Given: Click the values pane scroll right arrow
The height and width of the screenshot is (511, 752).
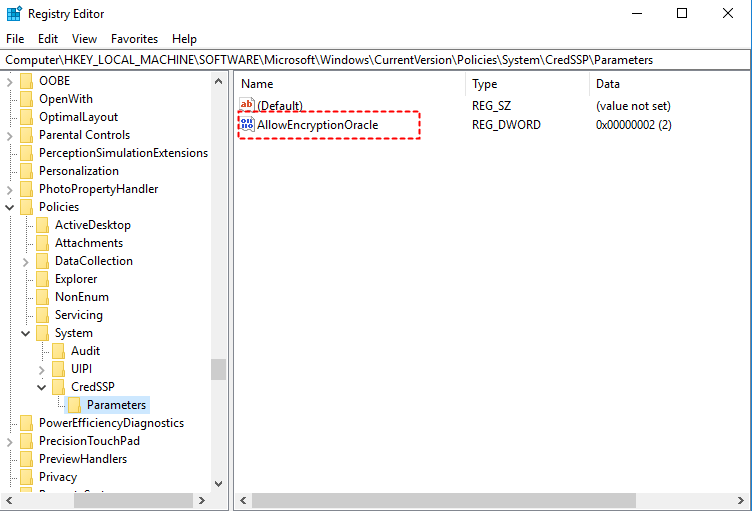Looking at the screenshot, I should click(740, 500).
